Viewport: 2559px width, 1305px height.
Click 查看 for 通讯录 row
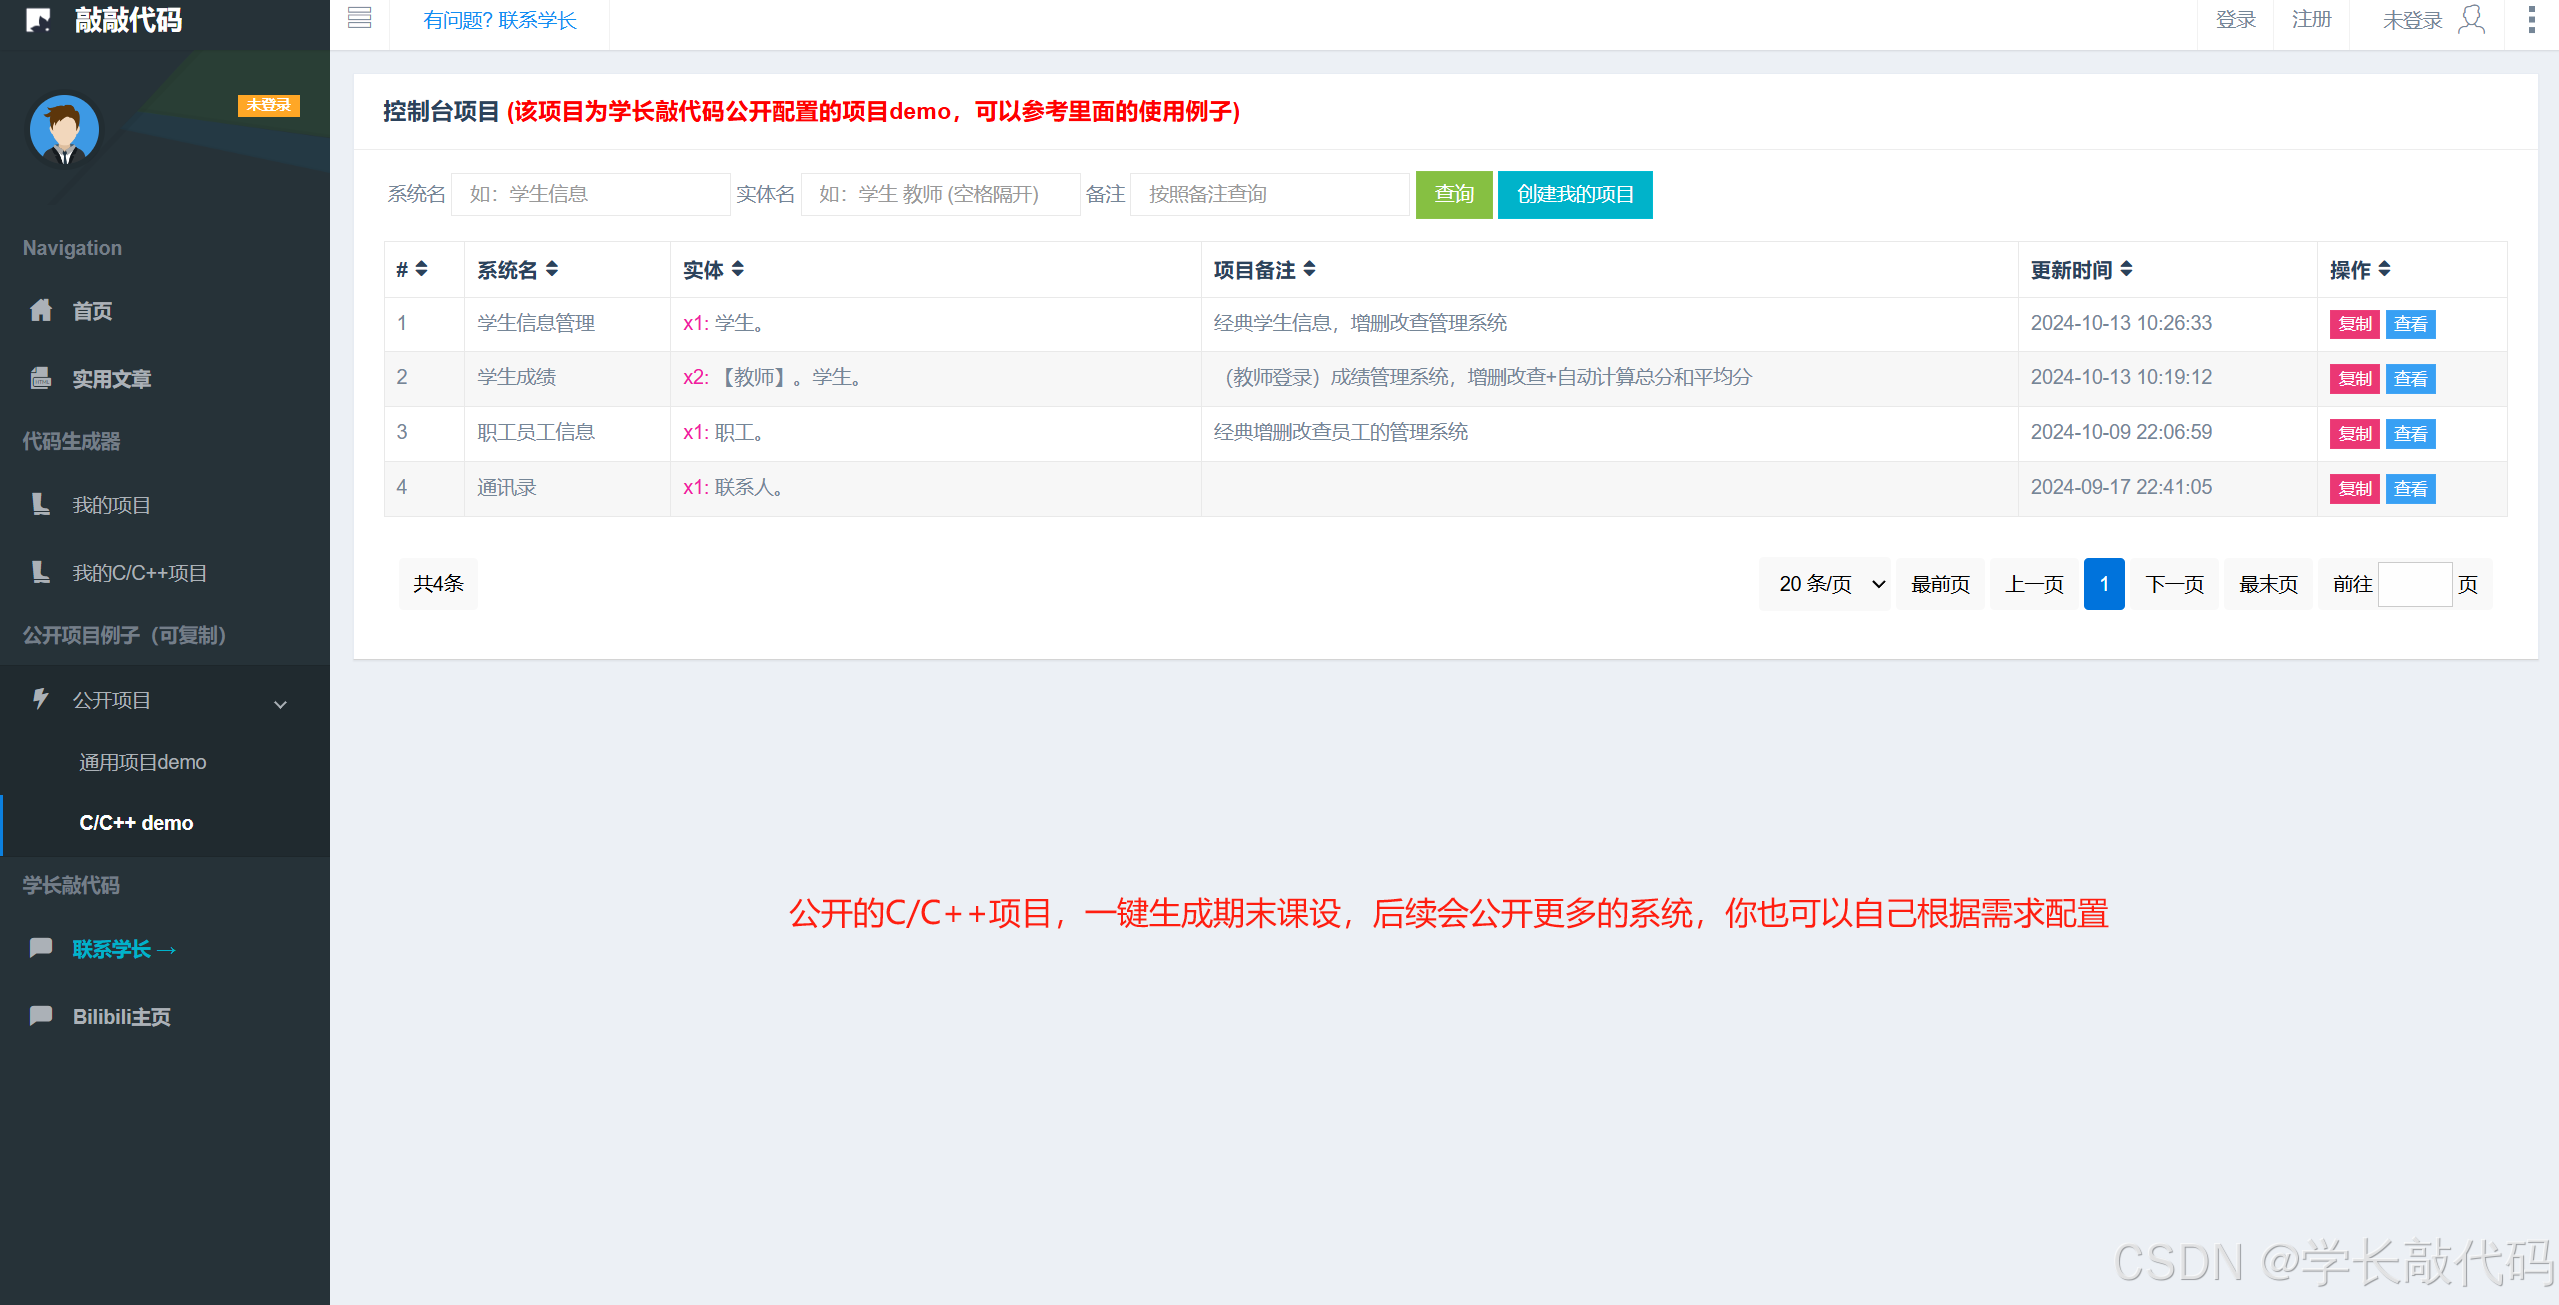[x=2410, y=489]
